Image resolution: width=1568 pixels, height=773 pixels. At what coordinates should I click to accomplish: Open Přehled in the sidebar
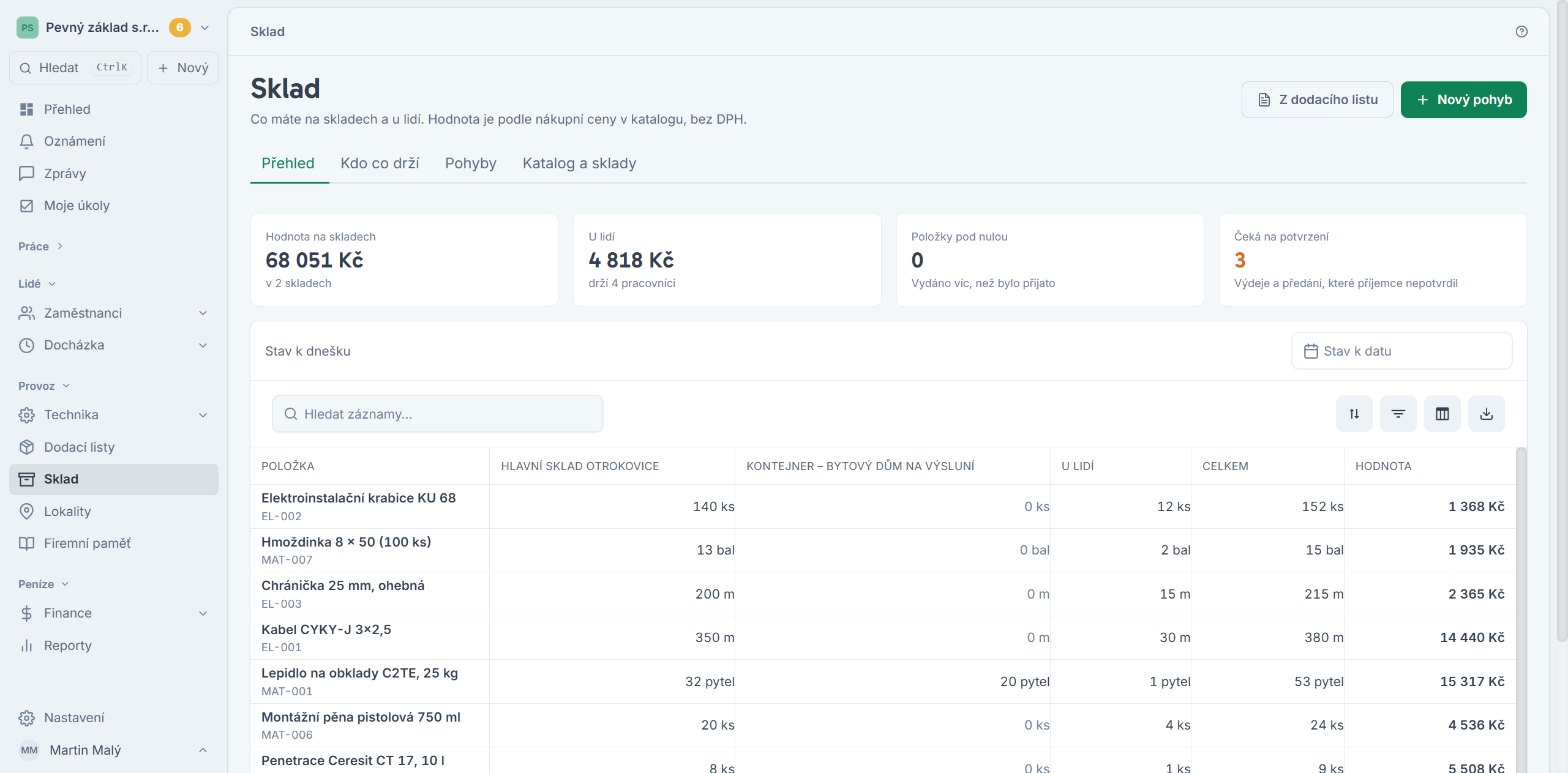[x=113, y=109]
